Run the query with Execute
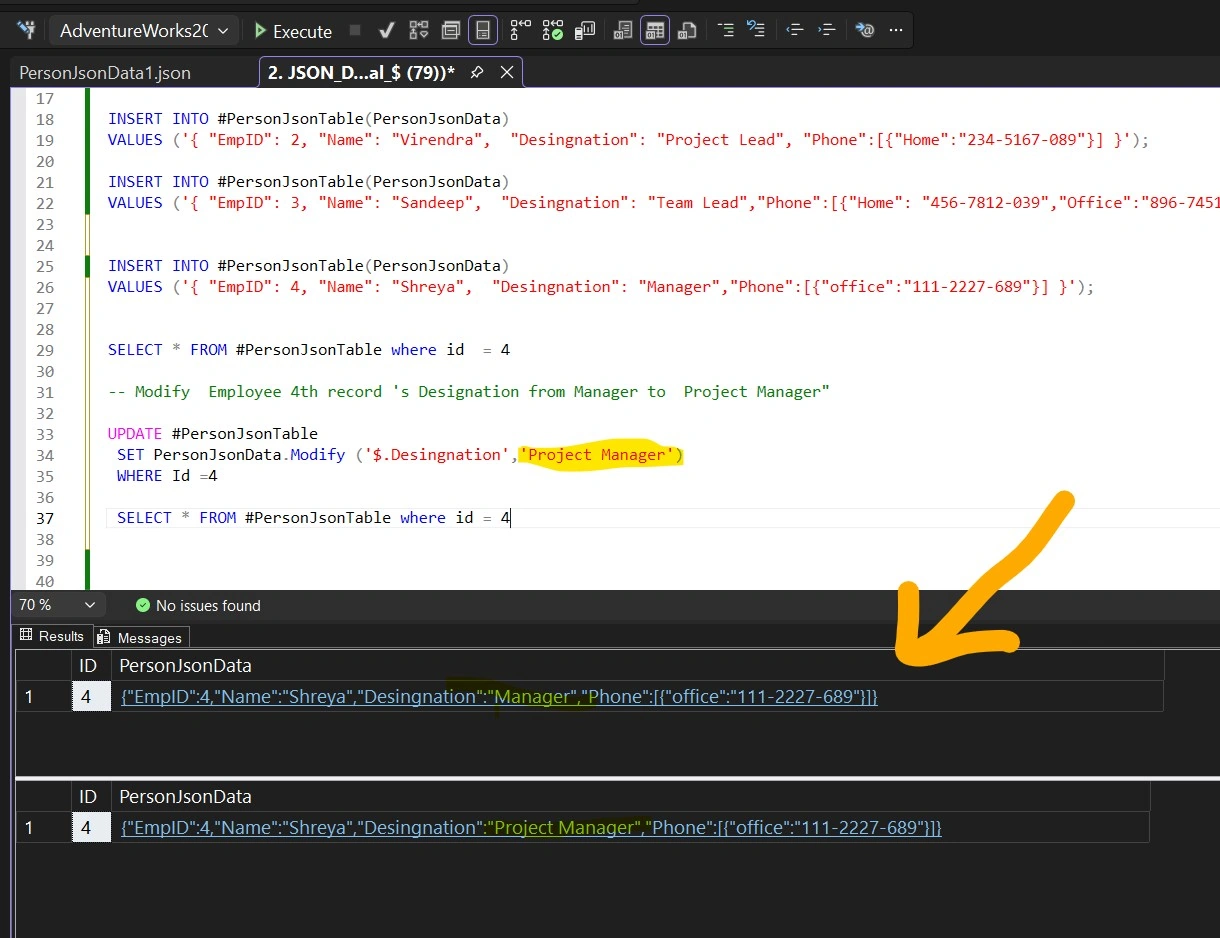This screenshot has height=938, width=1220. pyautogui.click(x=293, y=31)
